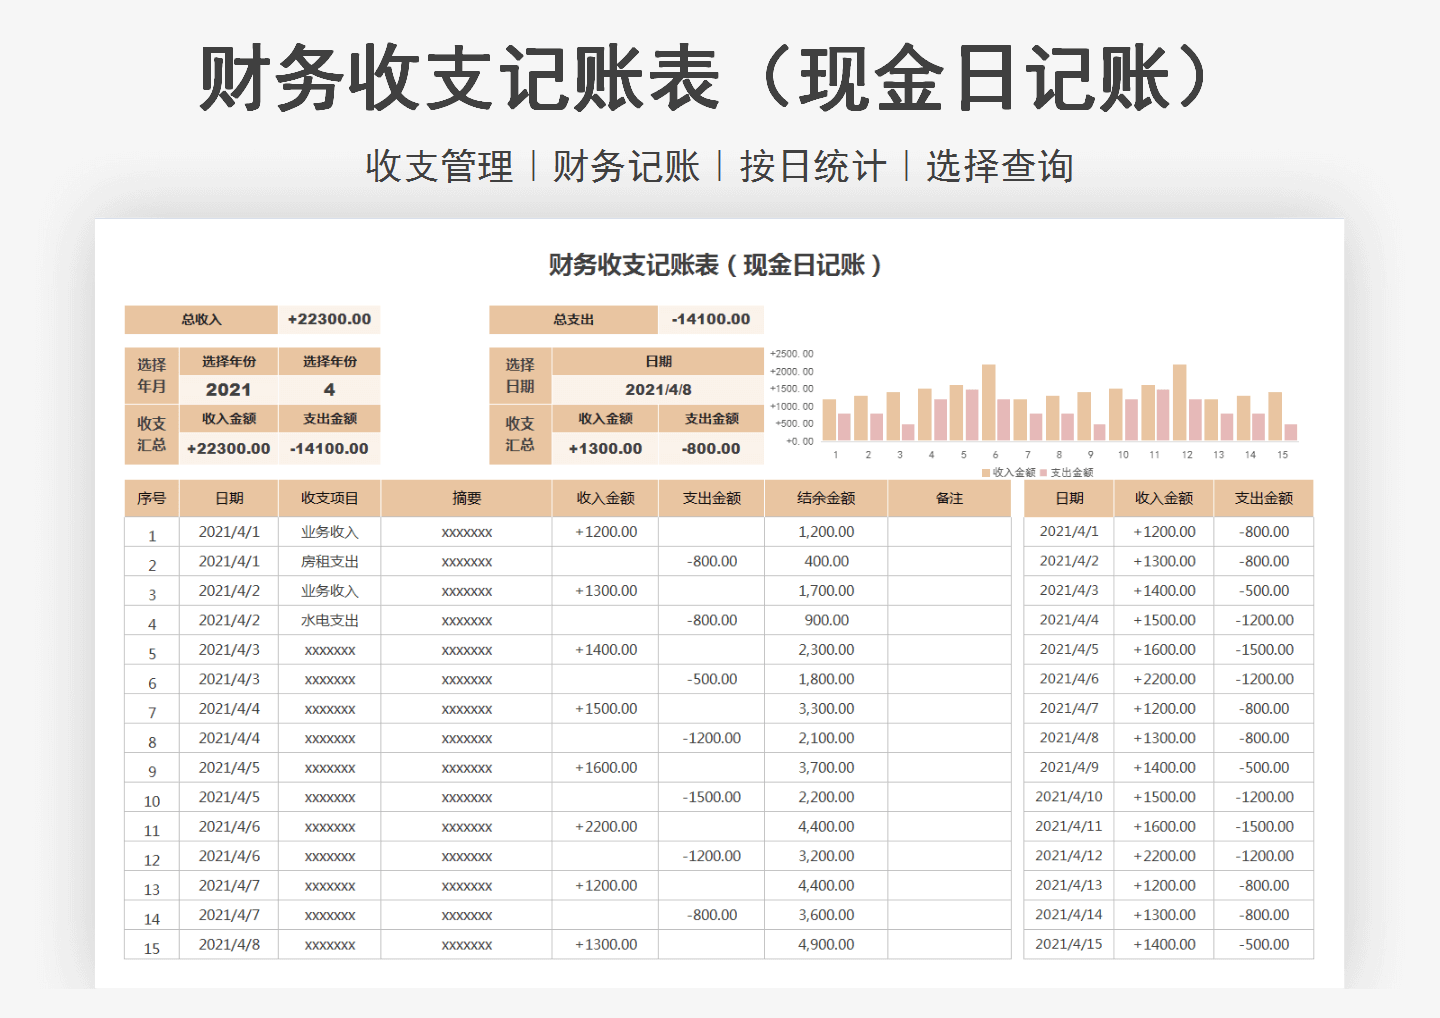Select the 房租支出 entry in row 2
Viewport: 1440px width, 1018px height.
pos(330,561)
